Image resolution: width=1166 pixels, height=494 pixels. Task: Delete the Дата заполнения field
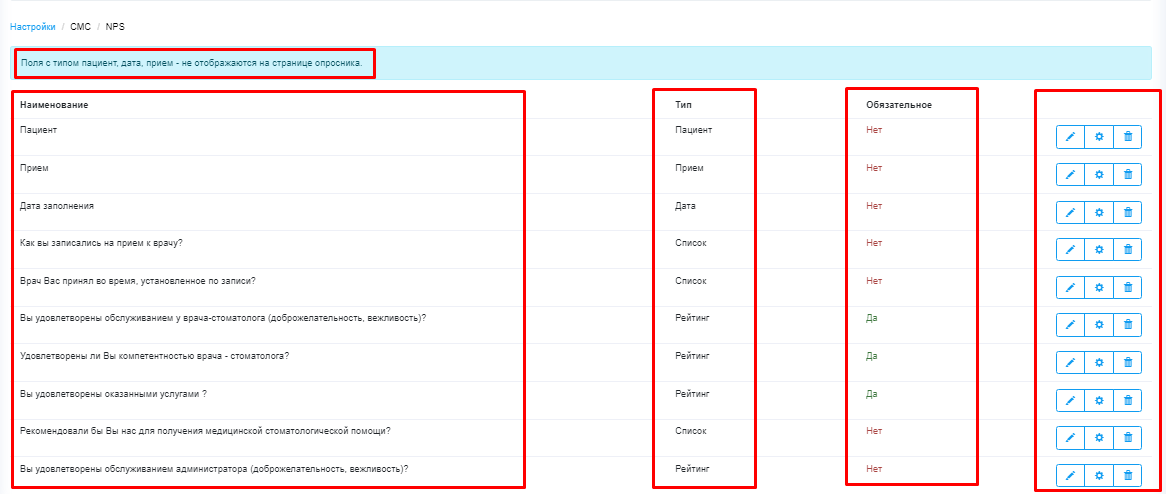click(1127, 212)
